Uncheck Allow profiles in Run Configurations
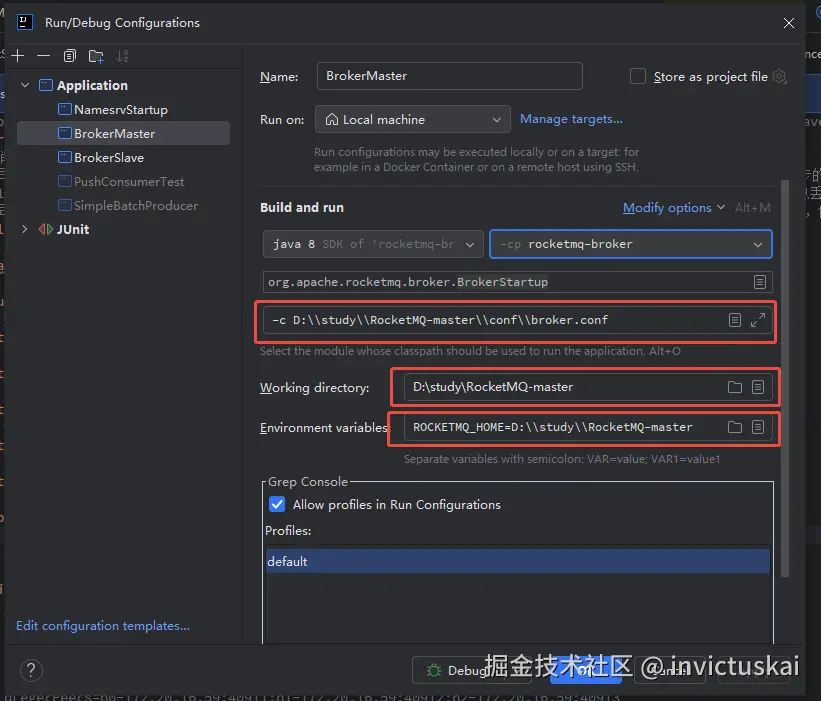This screenshot has width=821, height=701. point(277,504)
